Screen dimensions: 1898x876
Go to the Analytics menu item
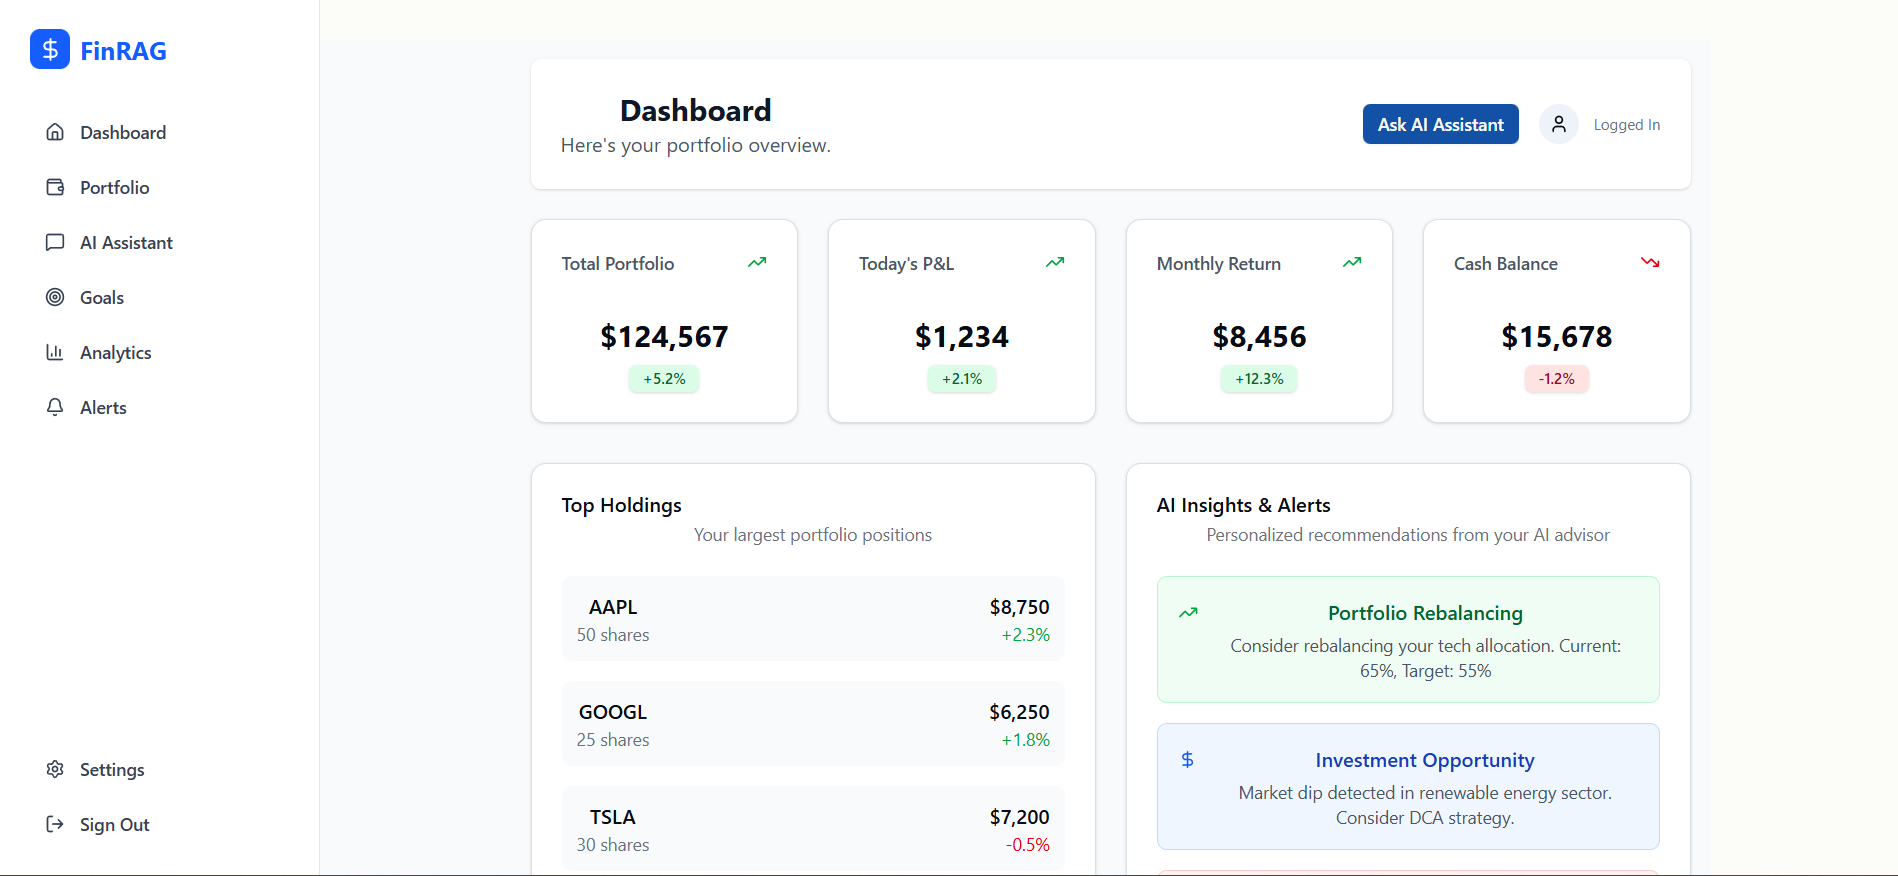pos(115,352)
